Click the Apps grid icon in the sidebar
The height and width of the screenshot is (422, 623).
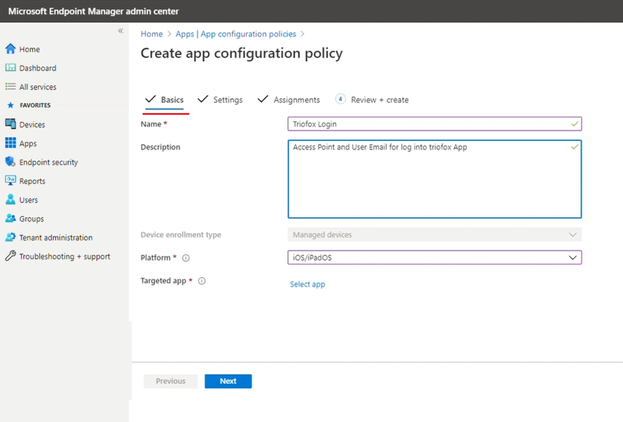click(x=11, y=143)
